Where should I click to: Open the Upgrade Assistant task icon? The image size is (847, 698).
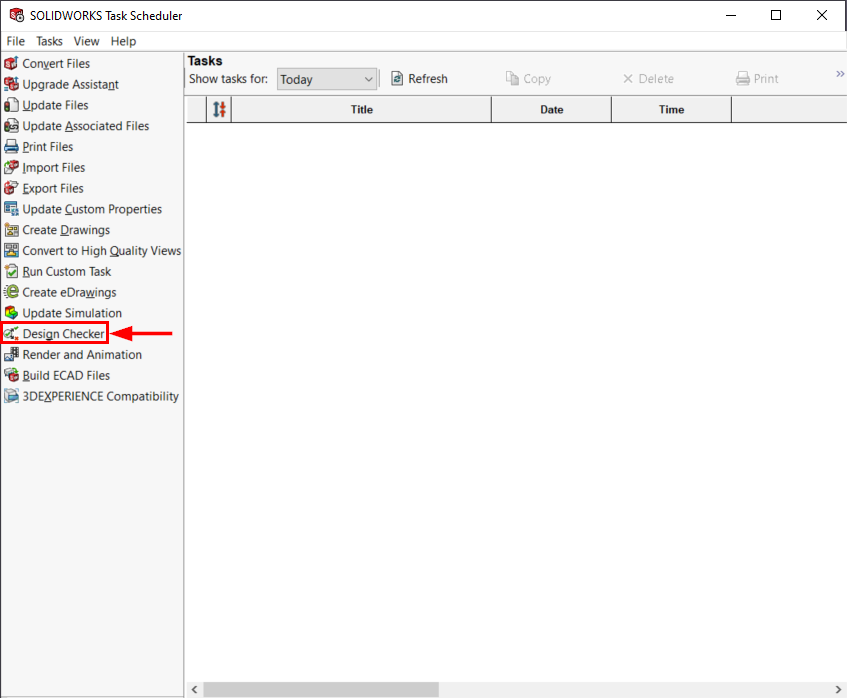(x=11, y=85)
